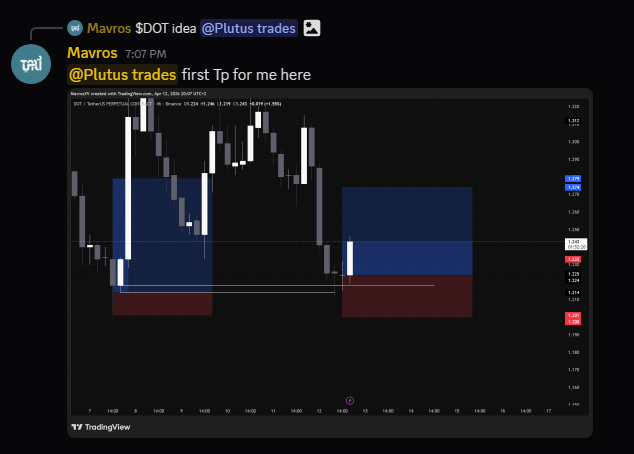Click the right red stop-loss zone

coord(406,296)
